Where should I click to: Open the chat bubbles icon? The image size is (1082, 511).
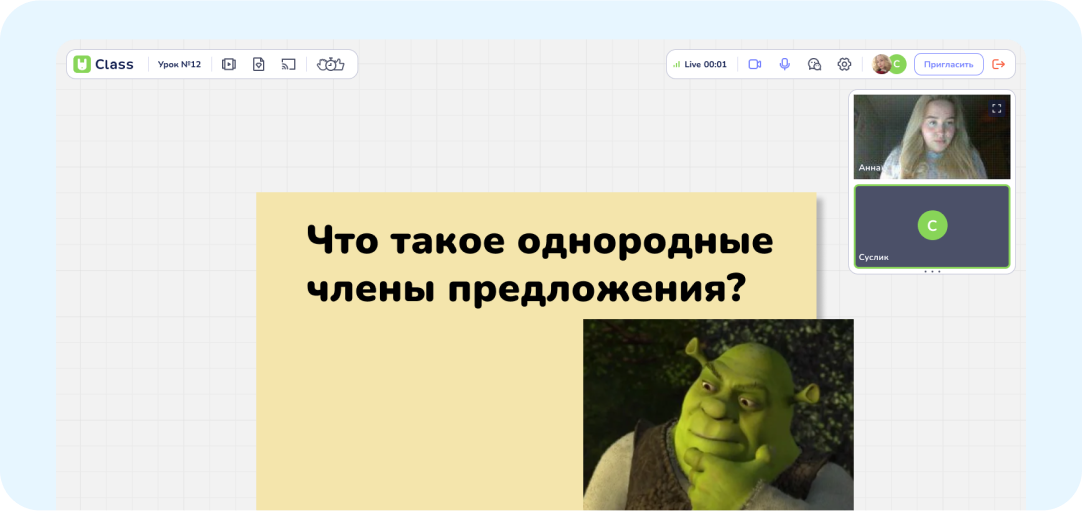tap(814, 64)
